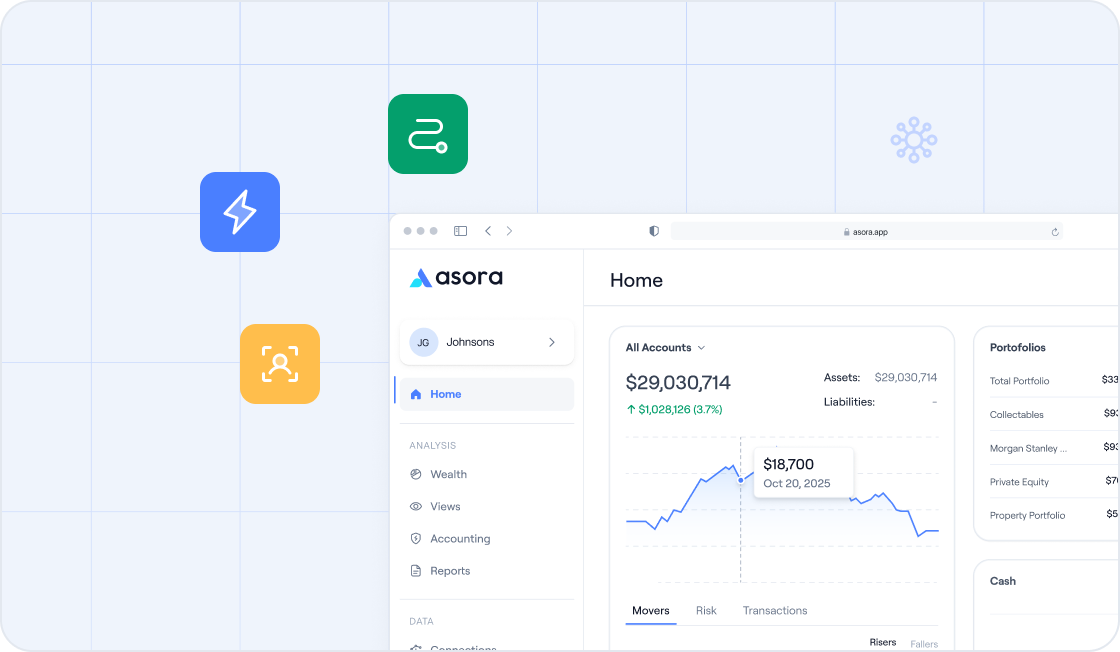Screen dimensions: 1120x652
Task: Click the Assets $29,030,714 value
Action: pos(906,377)
